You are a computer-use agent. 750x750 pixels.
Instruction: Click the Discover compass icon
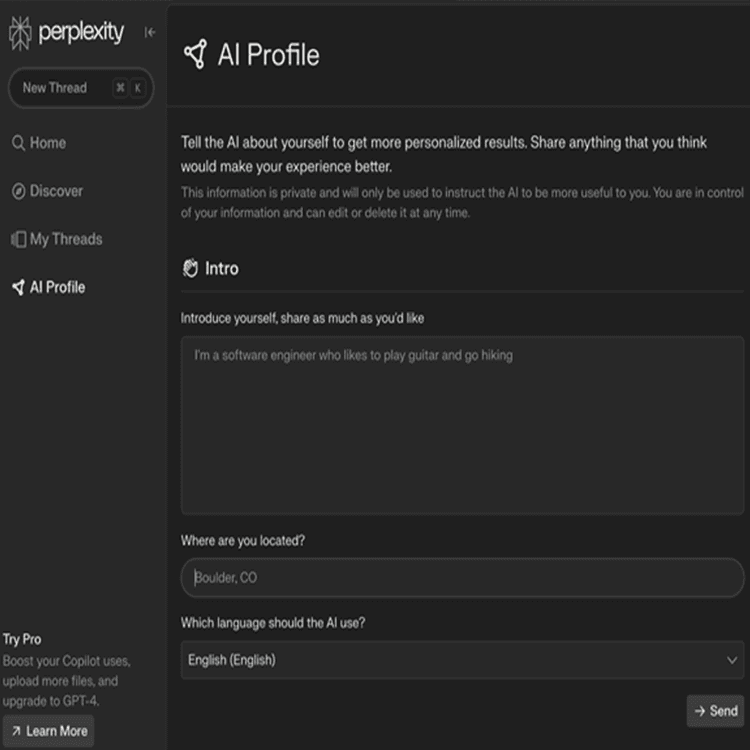18,191
